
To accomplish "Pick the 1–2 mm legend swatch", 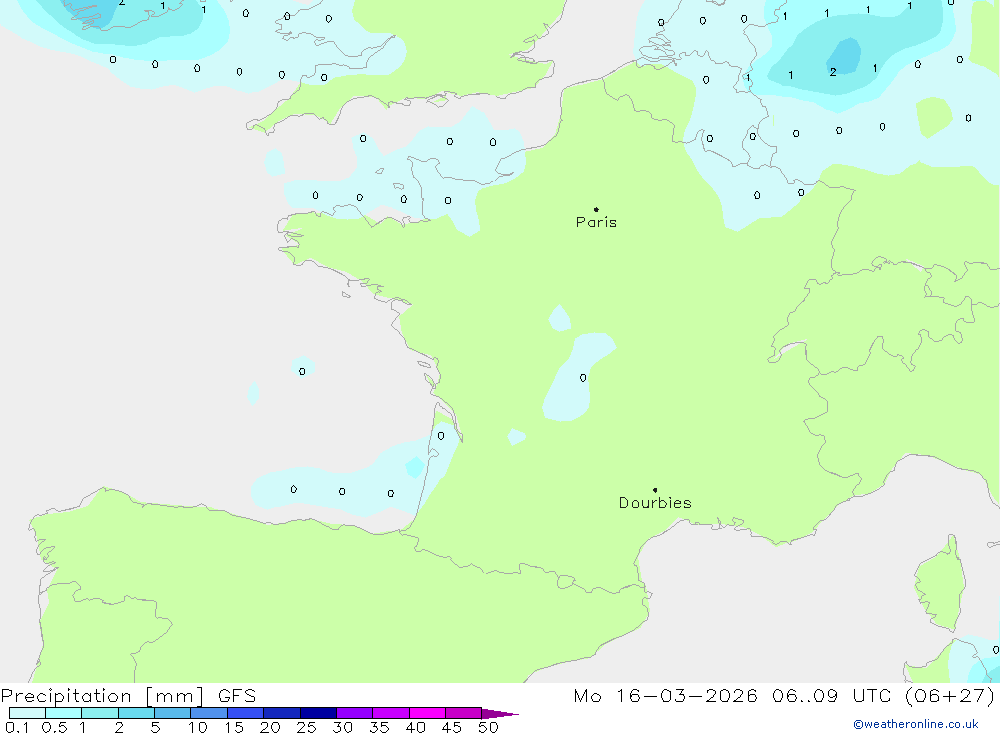I will (100, 713).
